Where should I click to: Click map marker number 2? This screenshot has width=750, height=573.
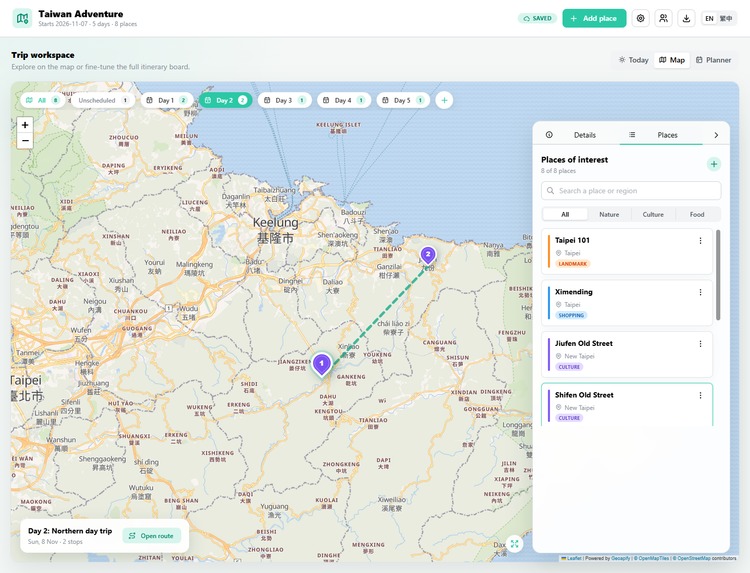click(x=428, y=255)
